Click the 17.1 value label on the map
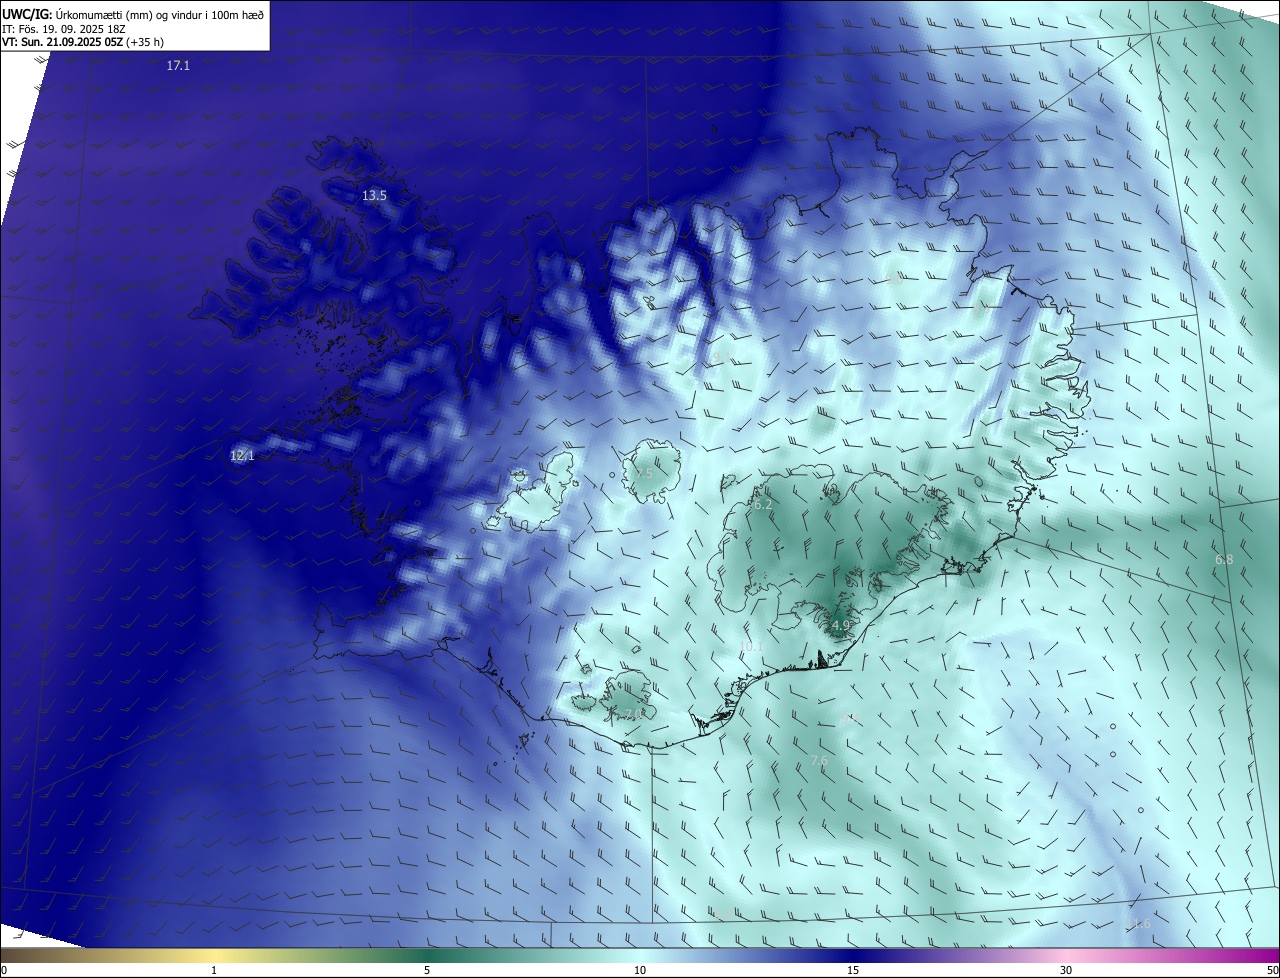 tap(178, 65)
